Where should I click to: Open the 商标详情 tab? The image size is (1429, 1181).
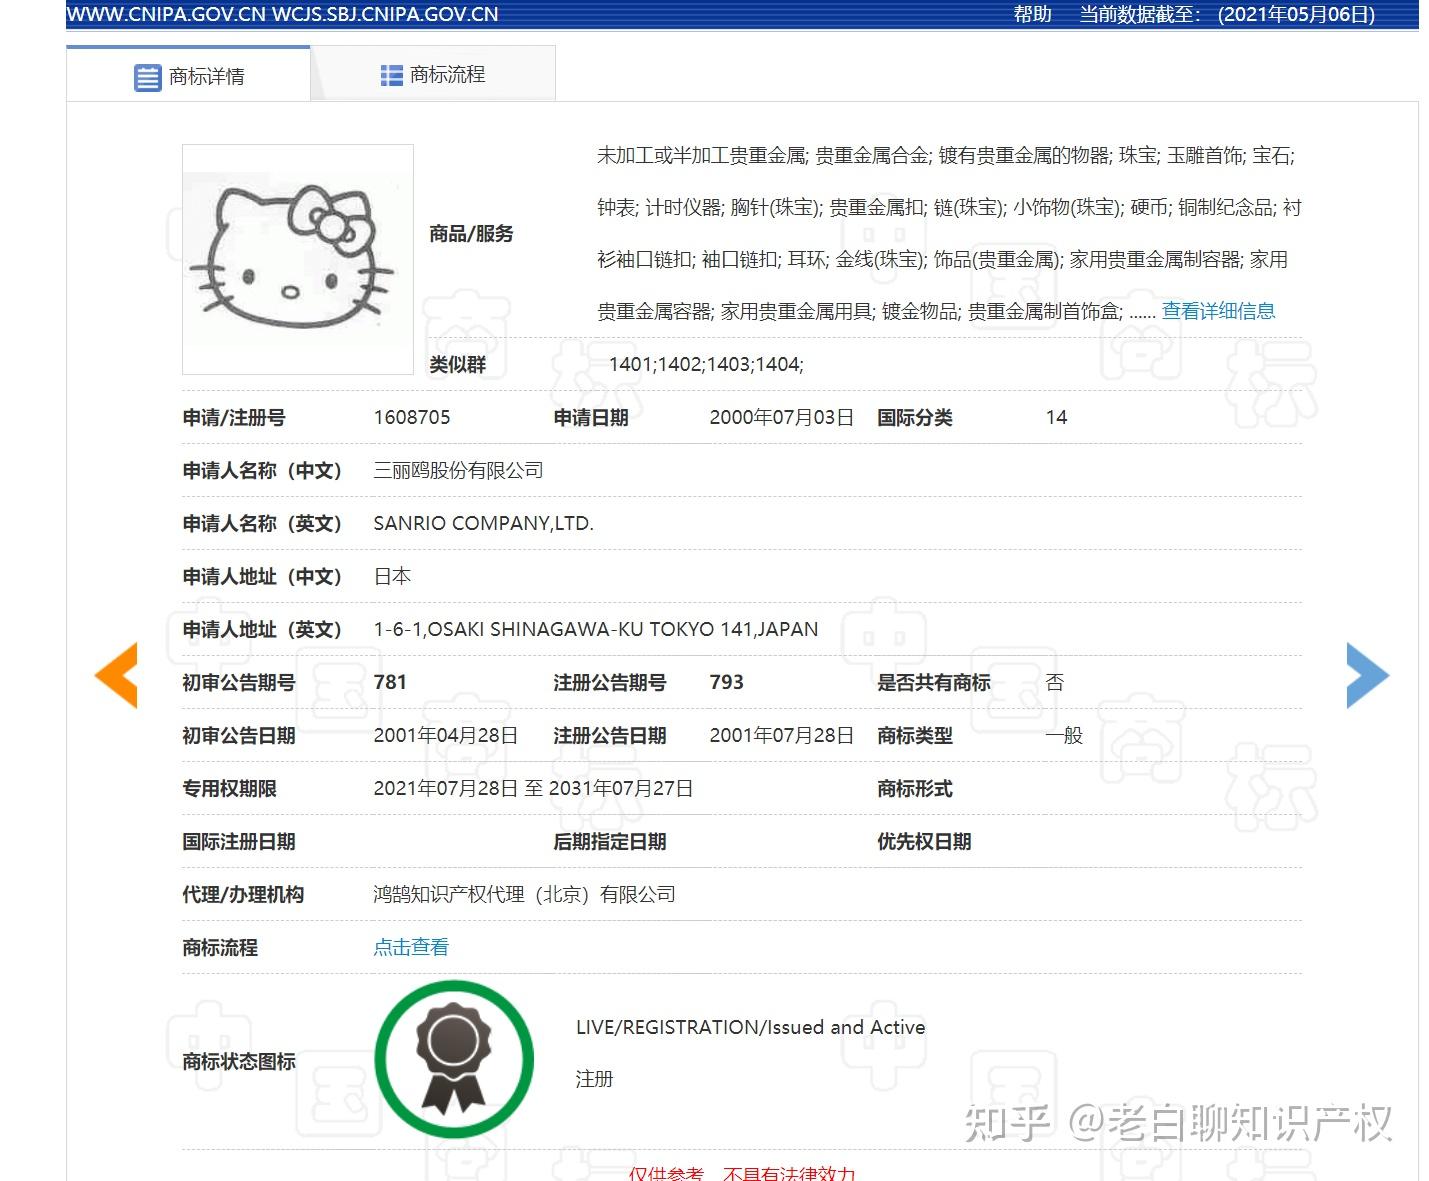click(x=189, y=76)
